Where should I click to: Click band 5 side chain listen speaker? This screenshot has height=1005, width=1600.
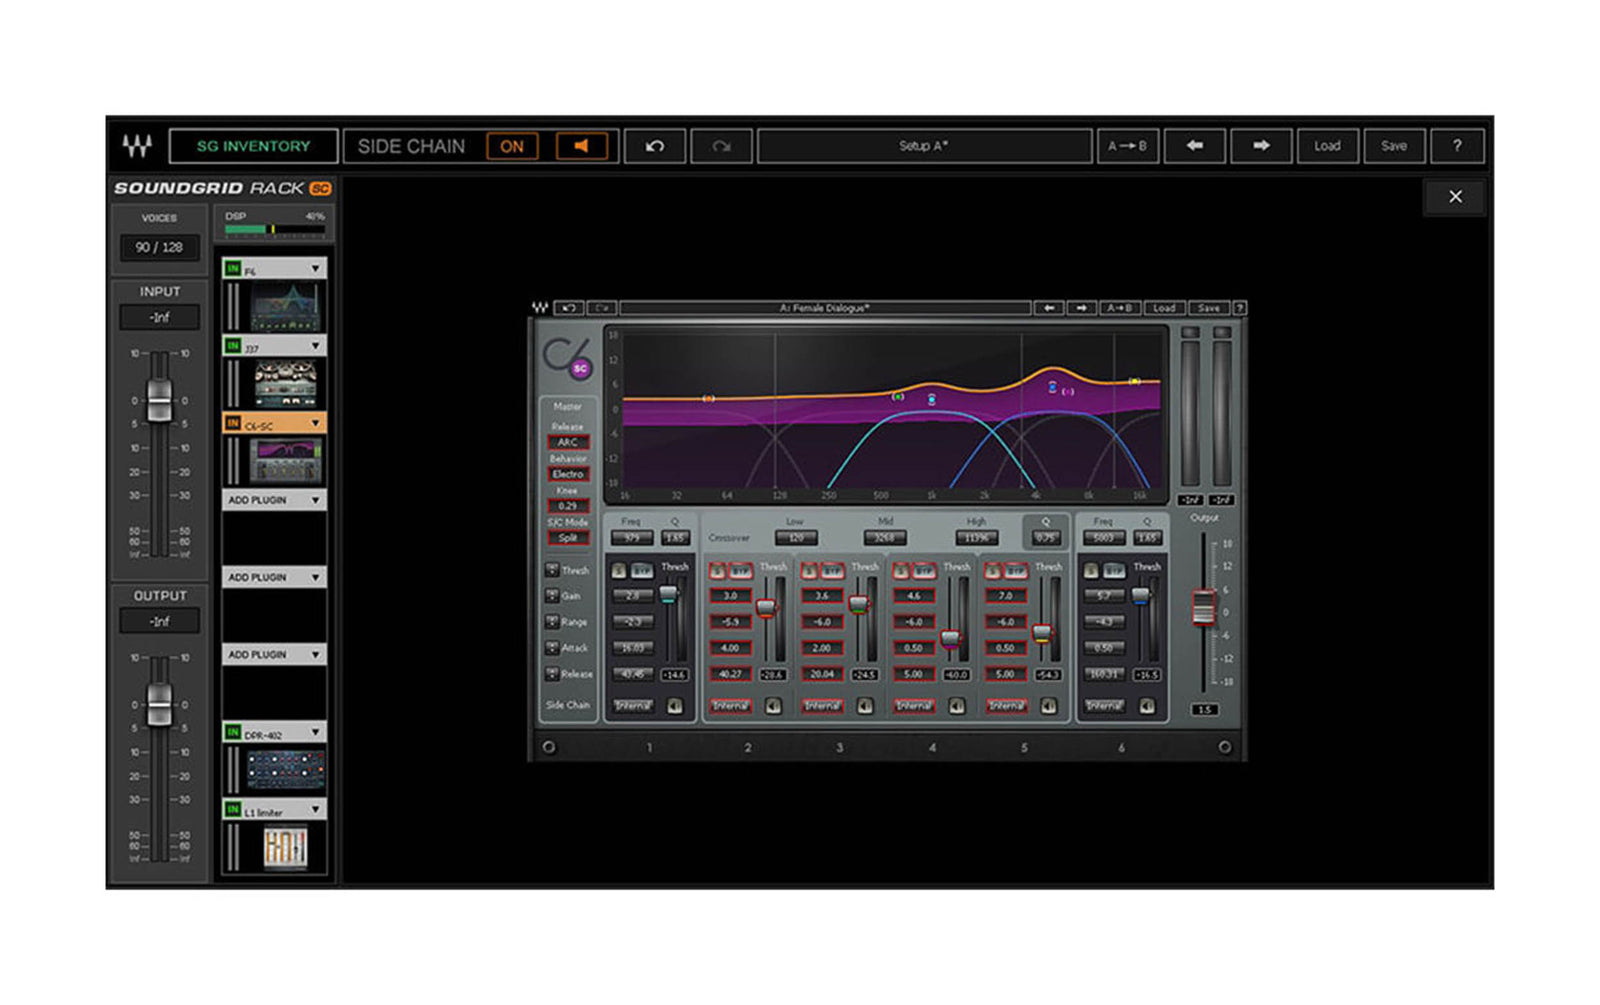coord(1049,706)
